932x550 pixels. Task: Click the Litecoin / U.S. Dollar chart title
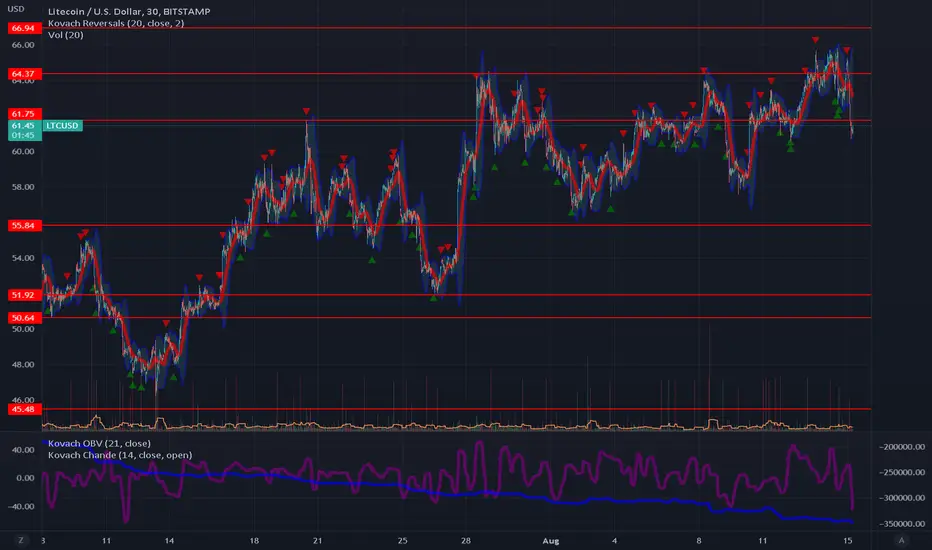[x=128, y=11]
